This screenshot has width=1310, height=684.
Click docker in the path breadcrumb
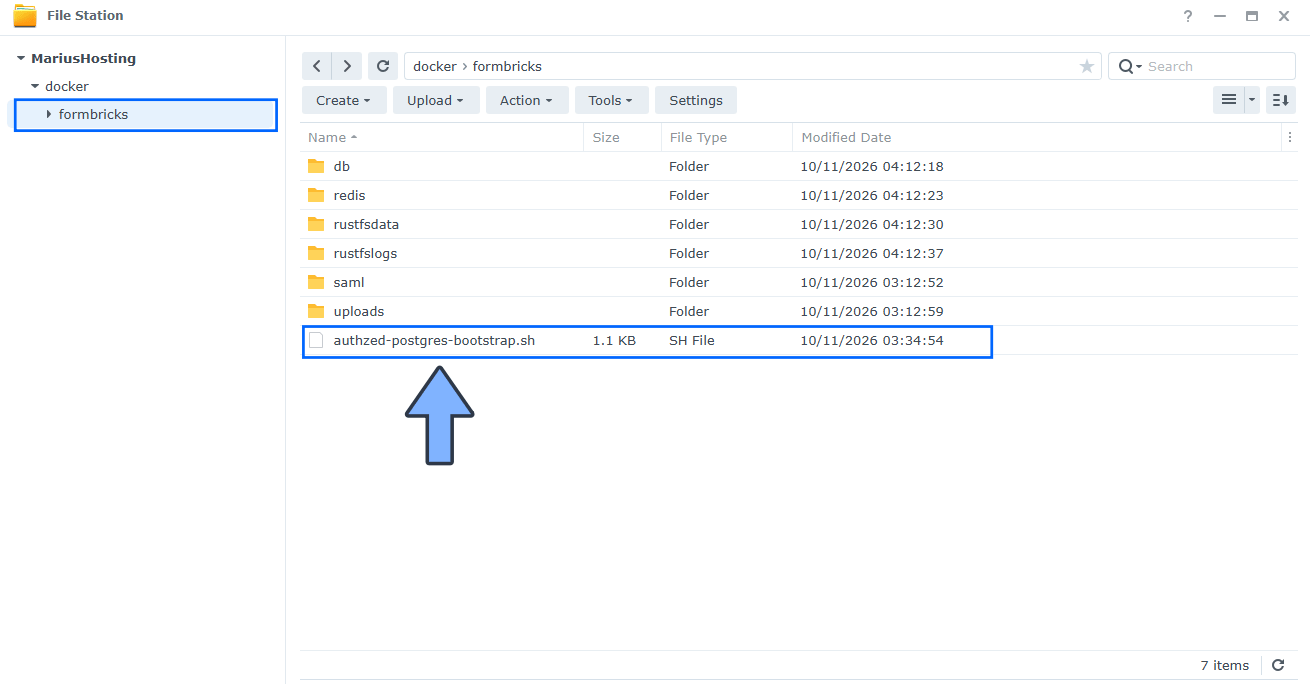435,66
